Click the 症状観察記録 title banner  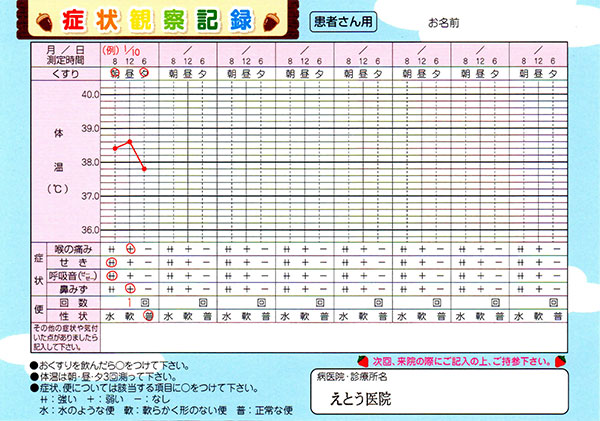click(x=143, y=20)
